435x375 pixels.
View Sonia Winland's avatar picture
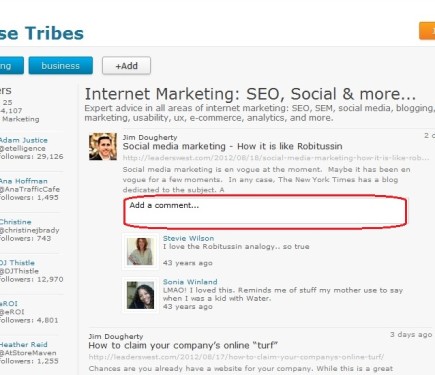(x=140, y=295)
